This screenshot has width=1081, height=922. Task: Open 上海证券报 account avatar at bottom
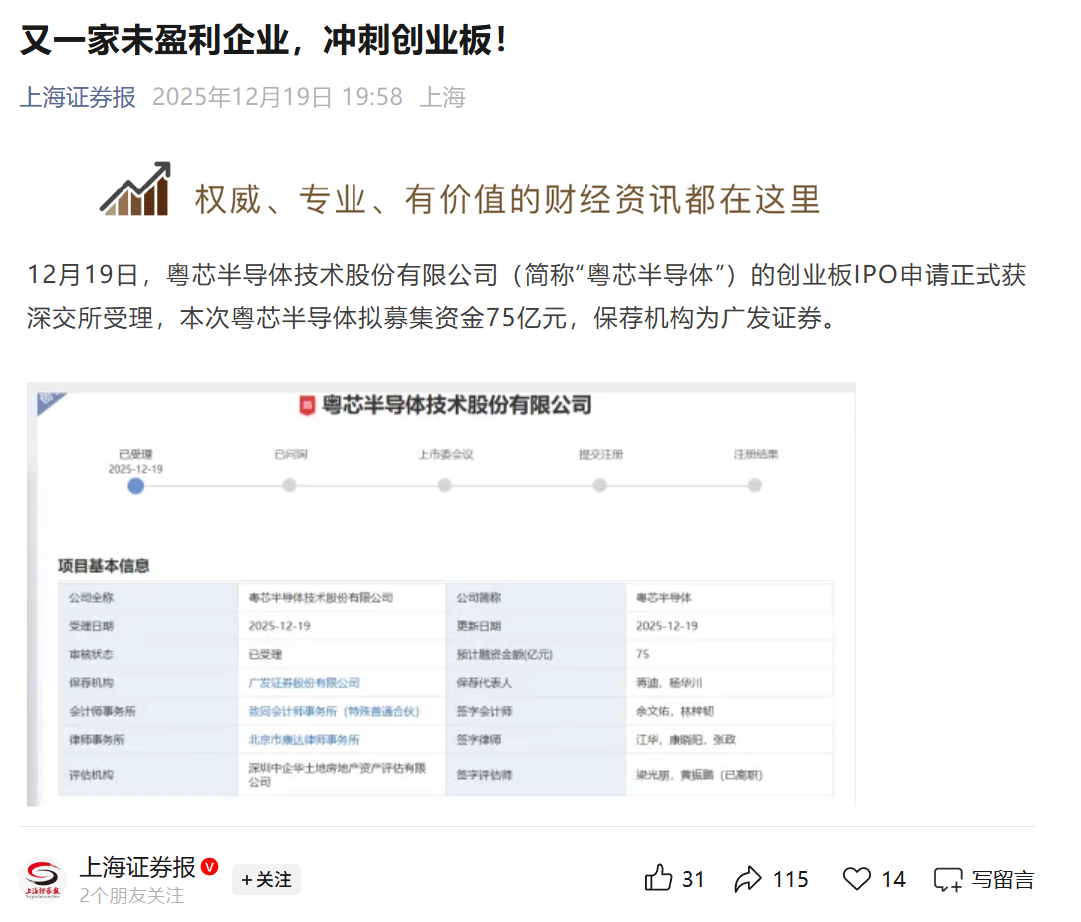click(x=43, y=879)
